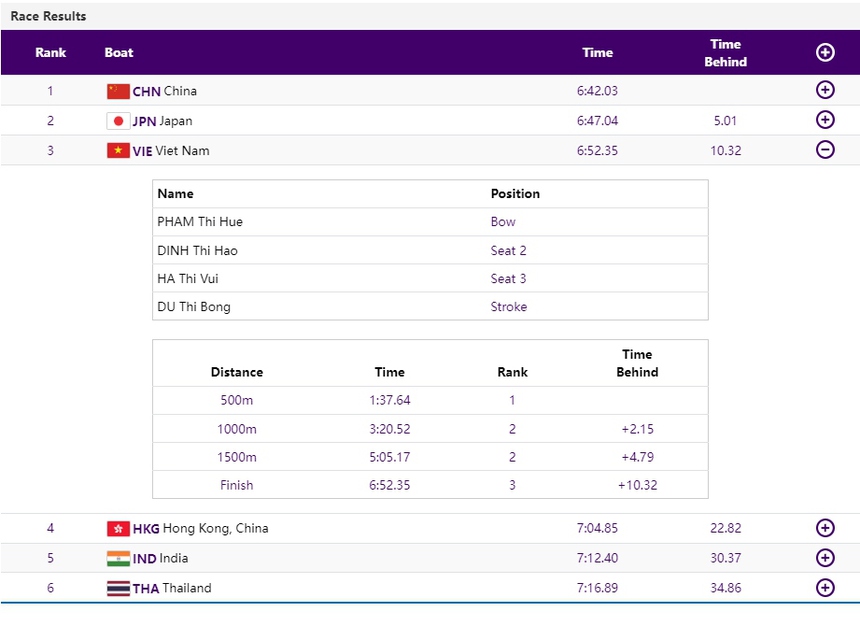Click the Hong Kong flag icon

pyautogui.click(x=117, y=528)
